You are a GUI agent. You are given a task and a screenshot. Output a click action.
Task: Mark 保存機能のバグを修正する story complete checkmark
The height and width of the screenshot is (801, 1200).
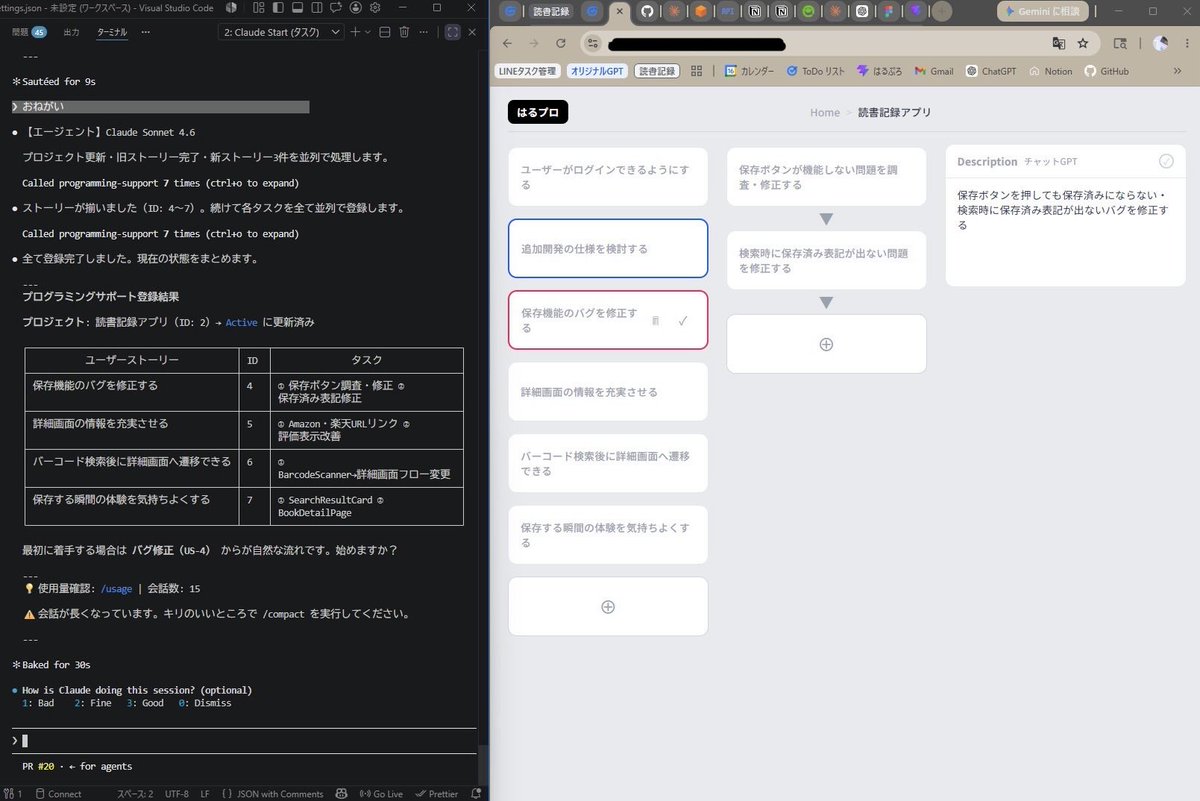pos(683,321)
